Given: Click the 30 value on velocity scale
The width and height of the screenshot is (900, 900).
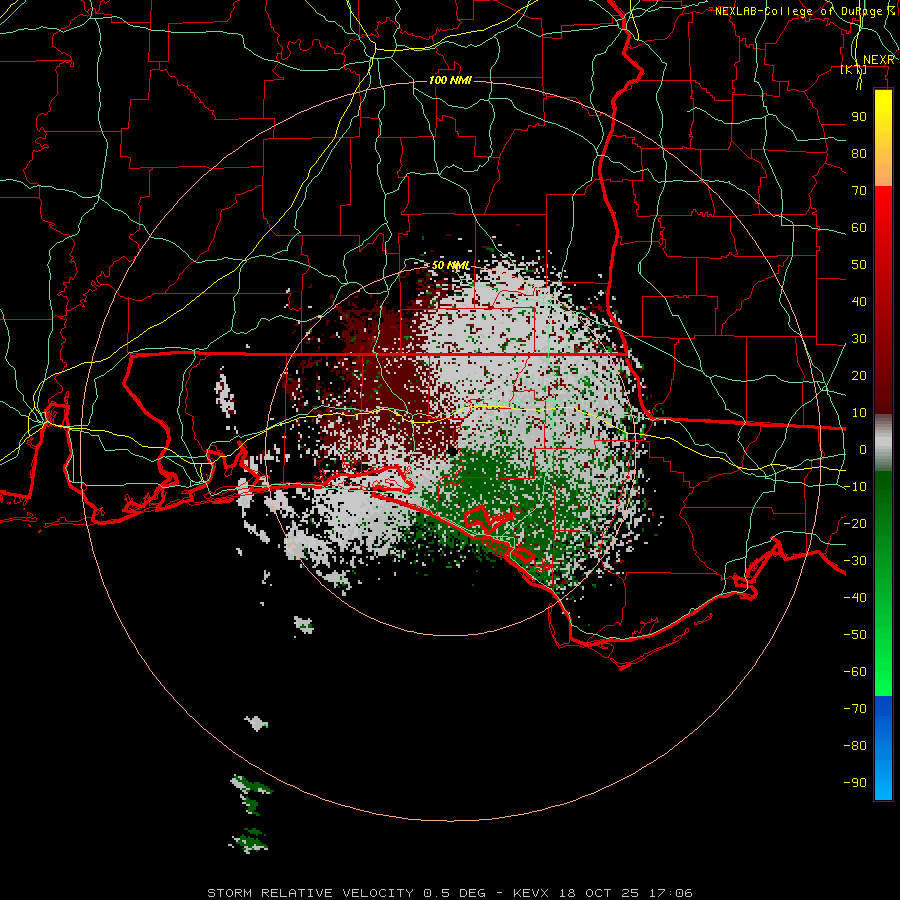Looking at the screenshot, I should pyautogui.click(x=859, y=339).
